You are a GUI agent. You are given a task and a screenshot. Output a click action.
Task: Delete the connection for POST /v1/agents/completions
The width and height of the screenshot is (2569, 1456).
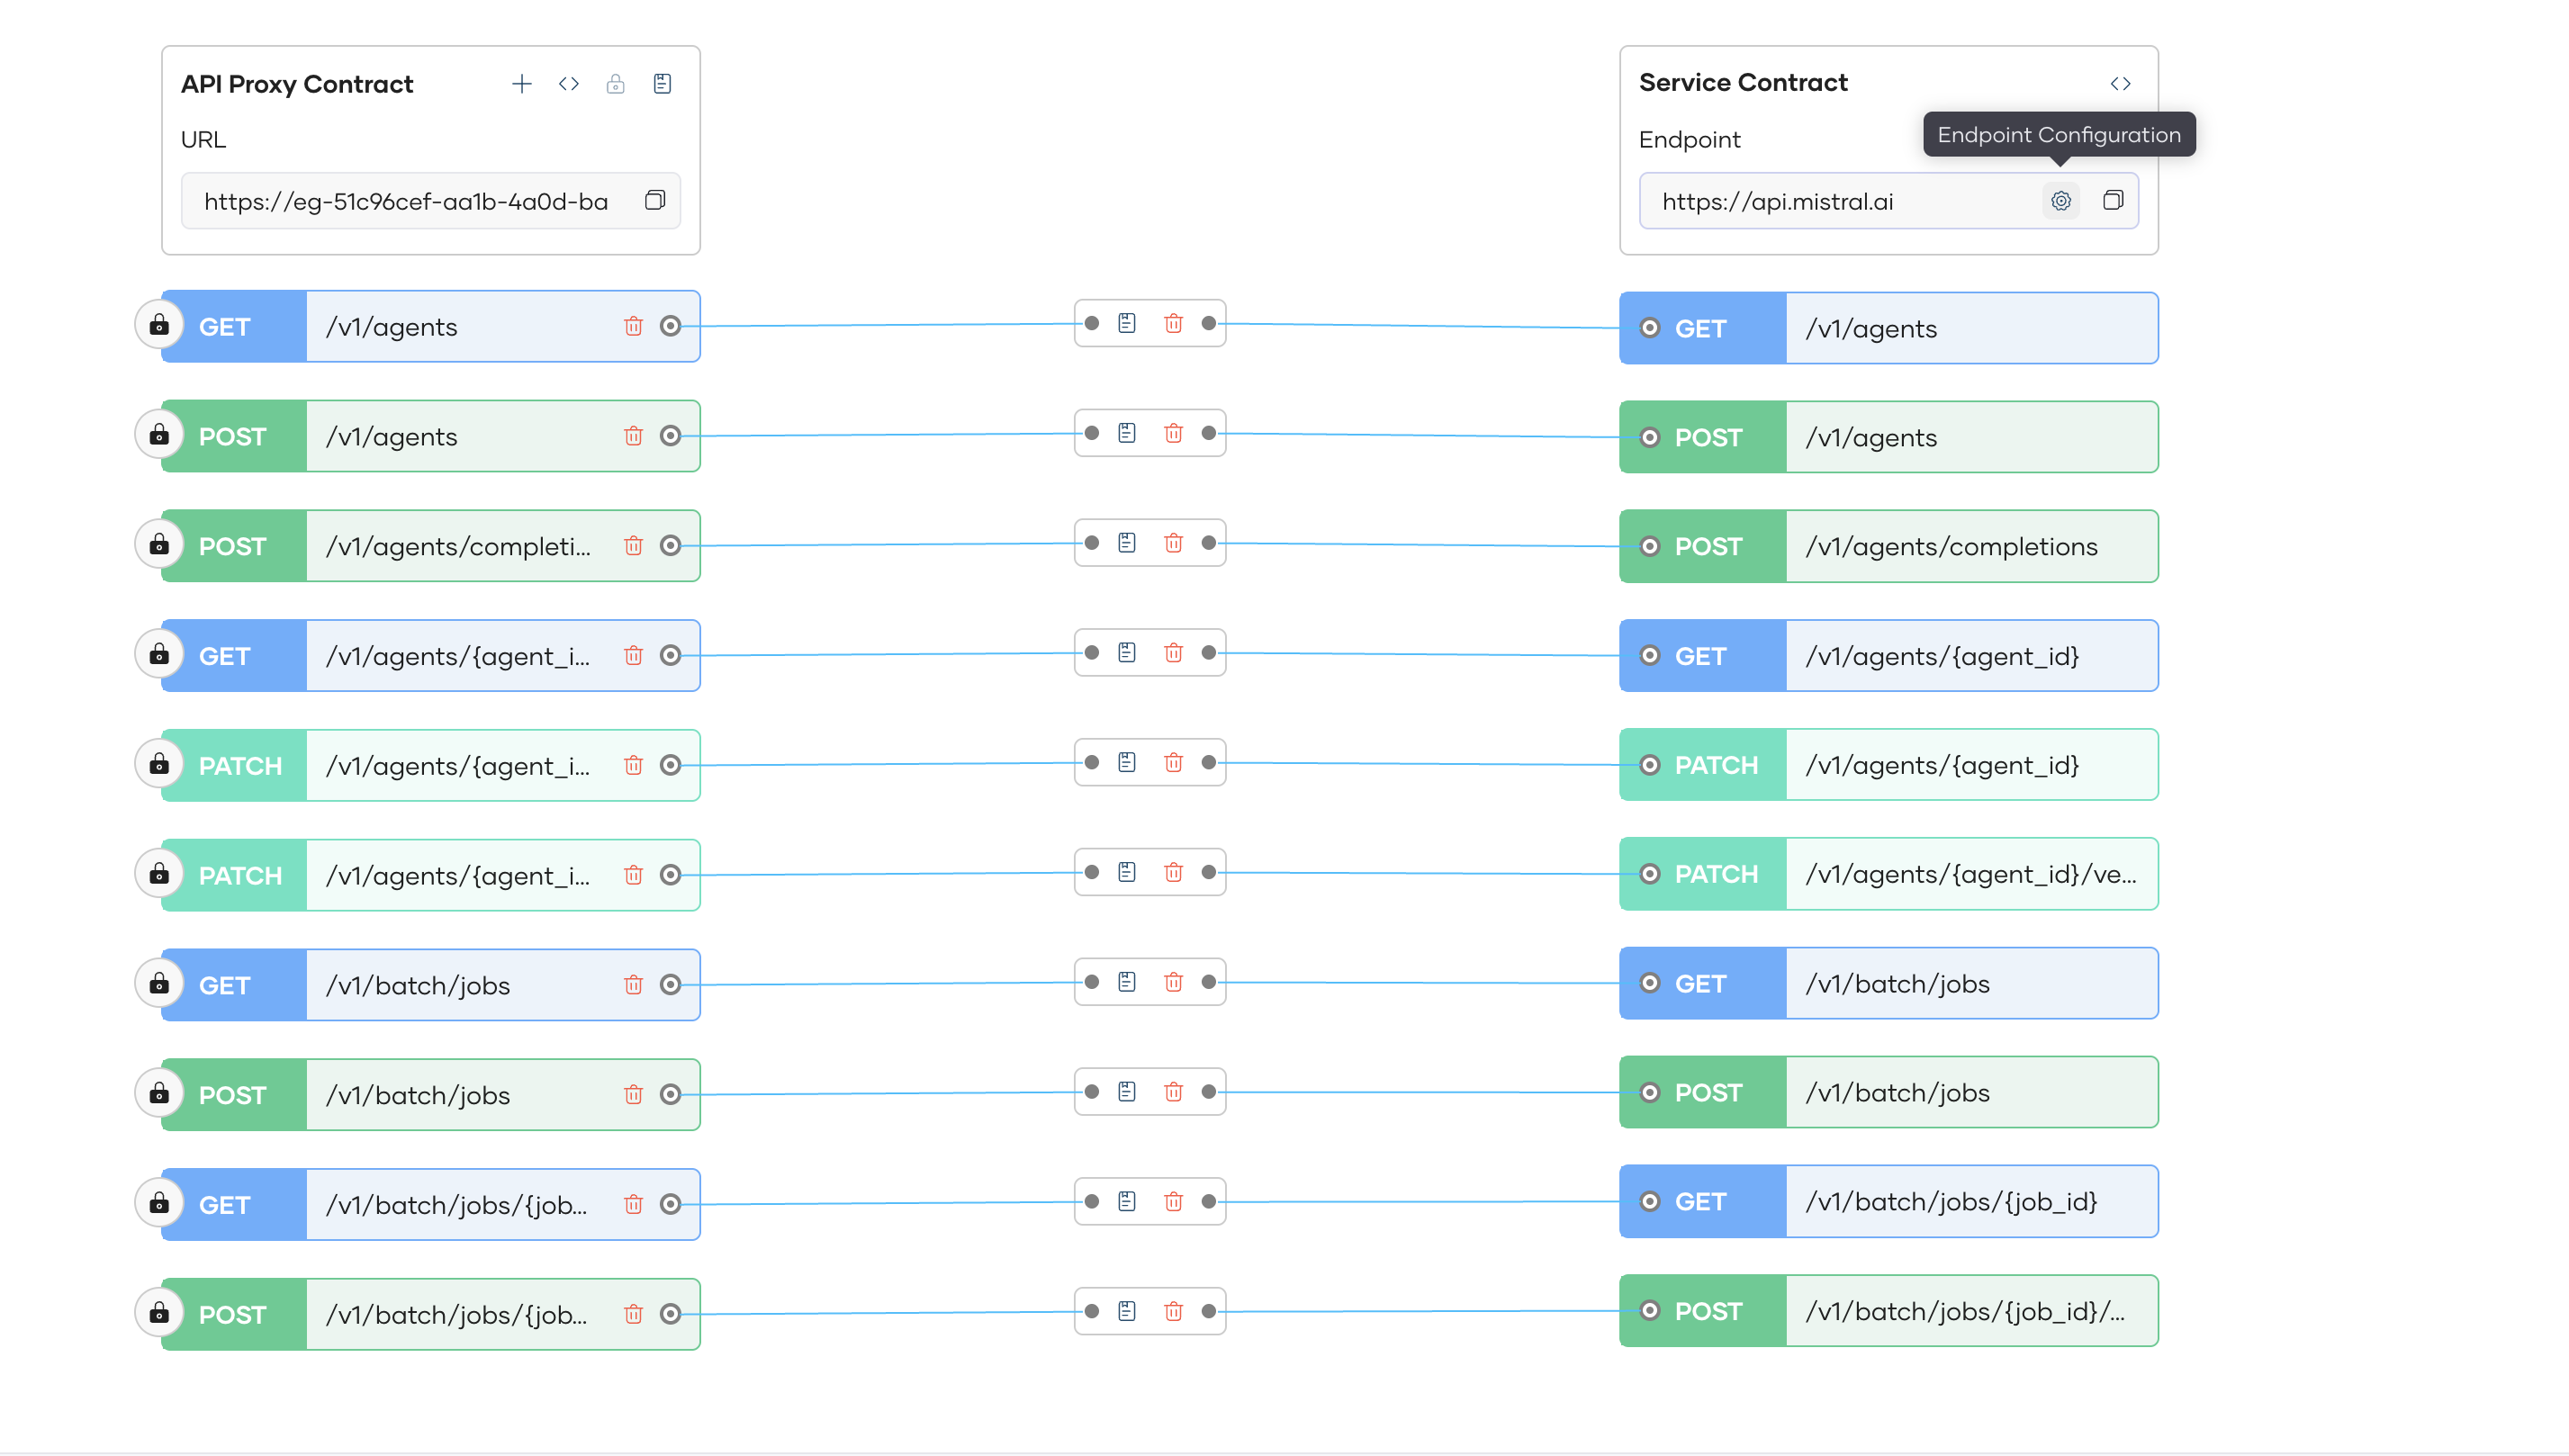[1173, 543]
